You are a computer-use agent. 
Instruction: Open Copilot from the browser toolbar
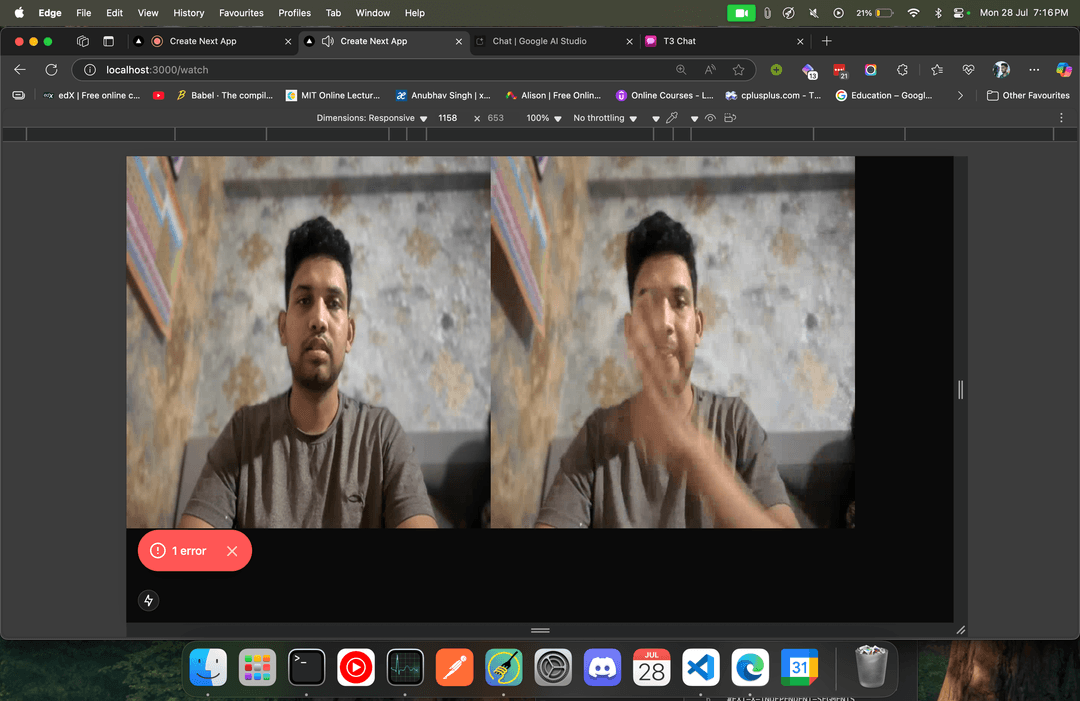1064,70
